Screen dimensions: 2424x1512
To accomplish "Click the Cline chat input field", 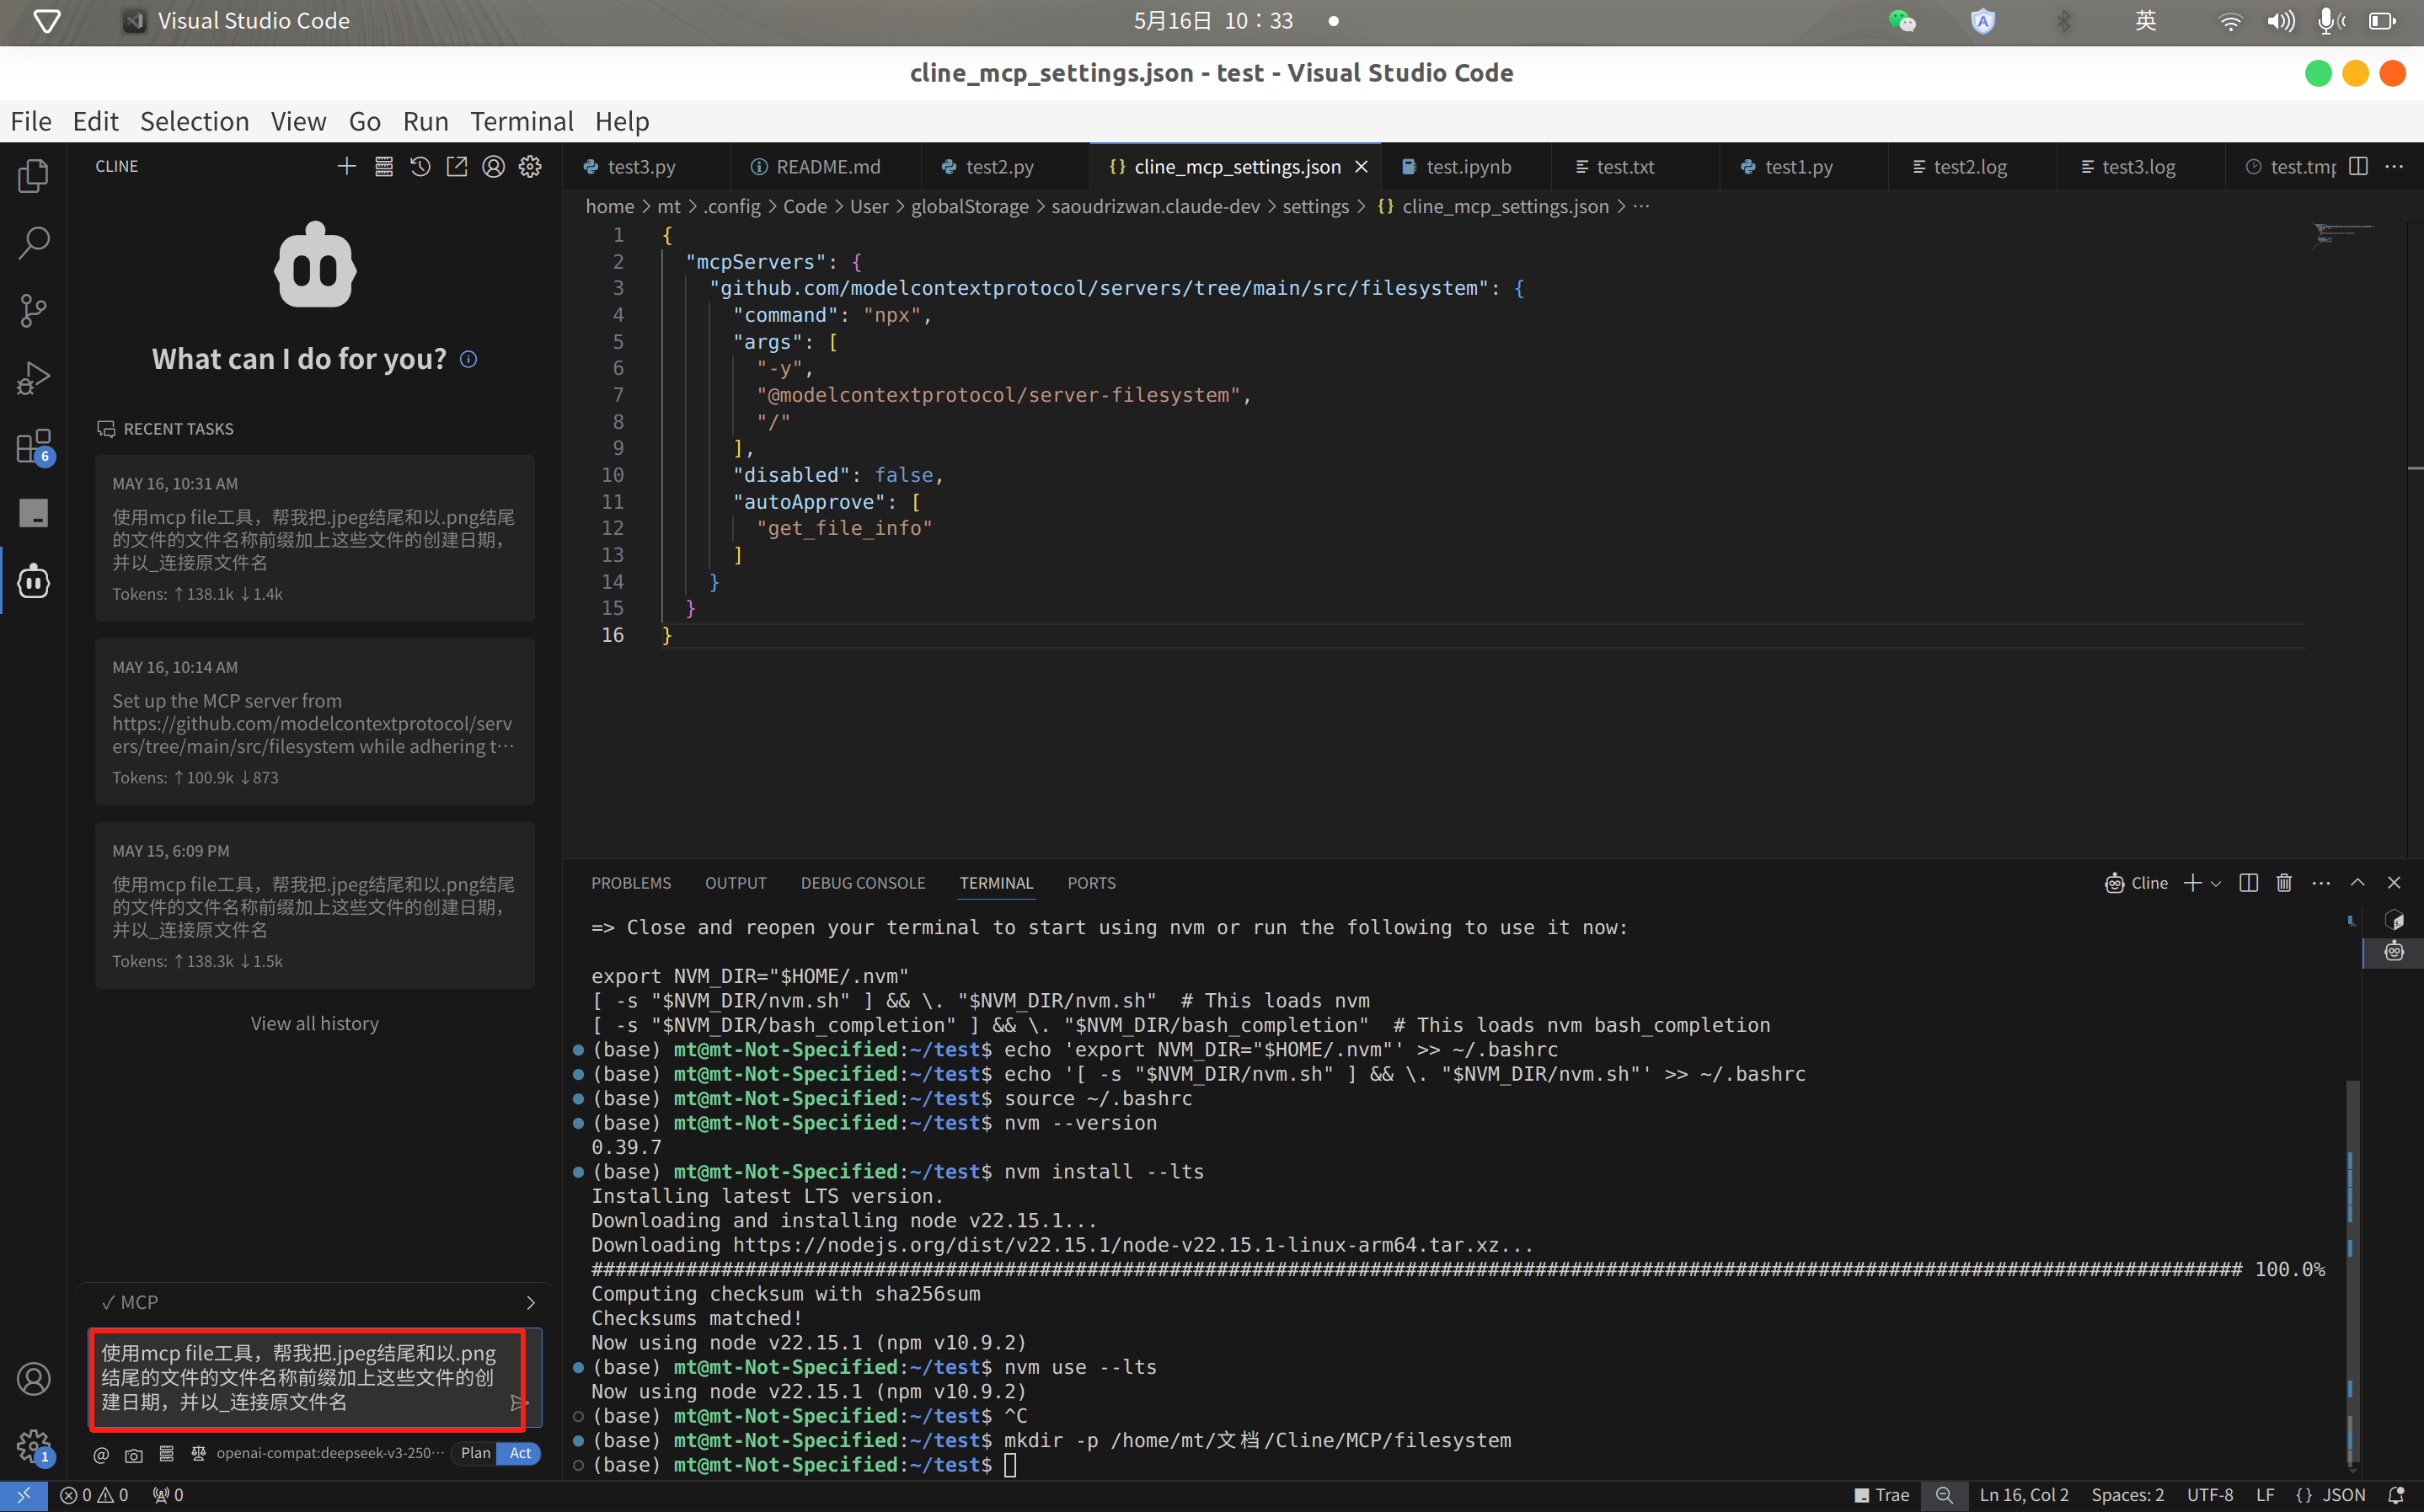I will [298, 1377].
